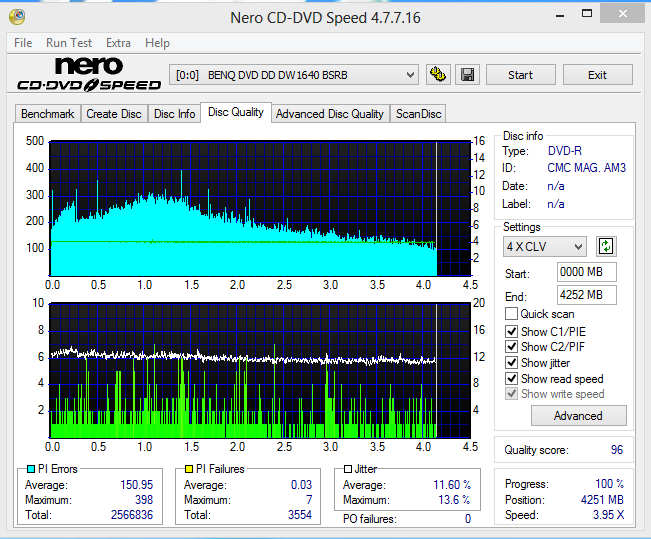Click the drive options icon beside the drive list
The width and height of the screenshot is (651, 539).
[438, 75]
